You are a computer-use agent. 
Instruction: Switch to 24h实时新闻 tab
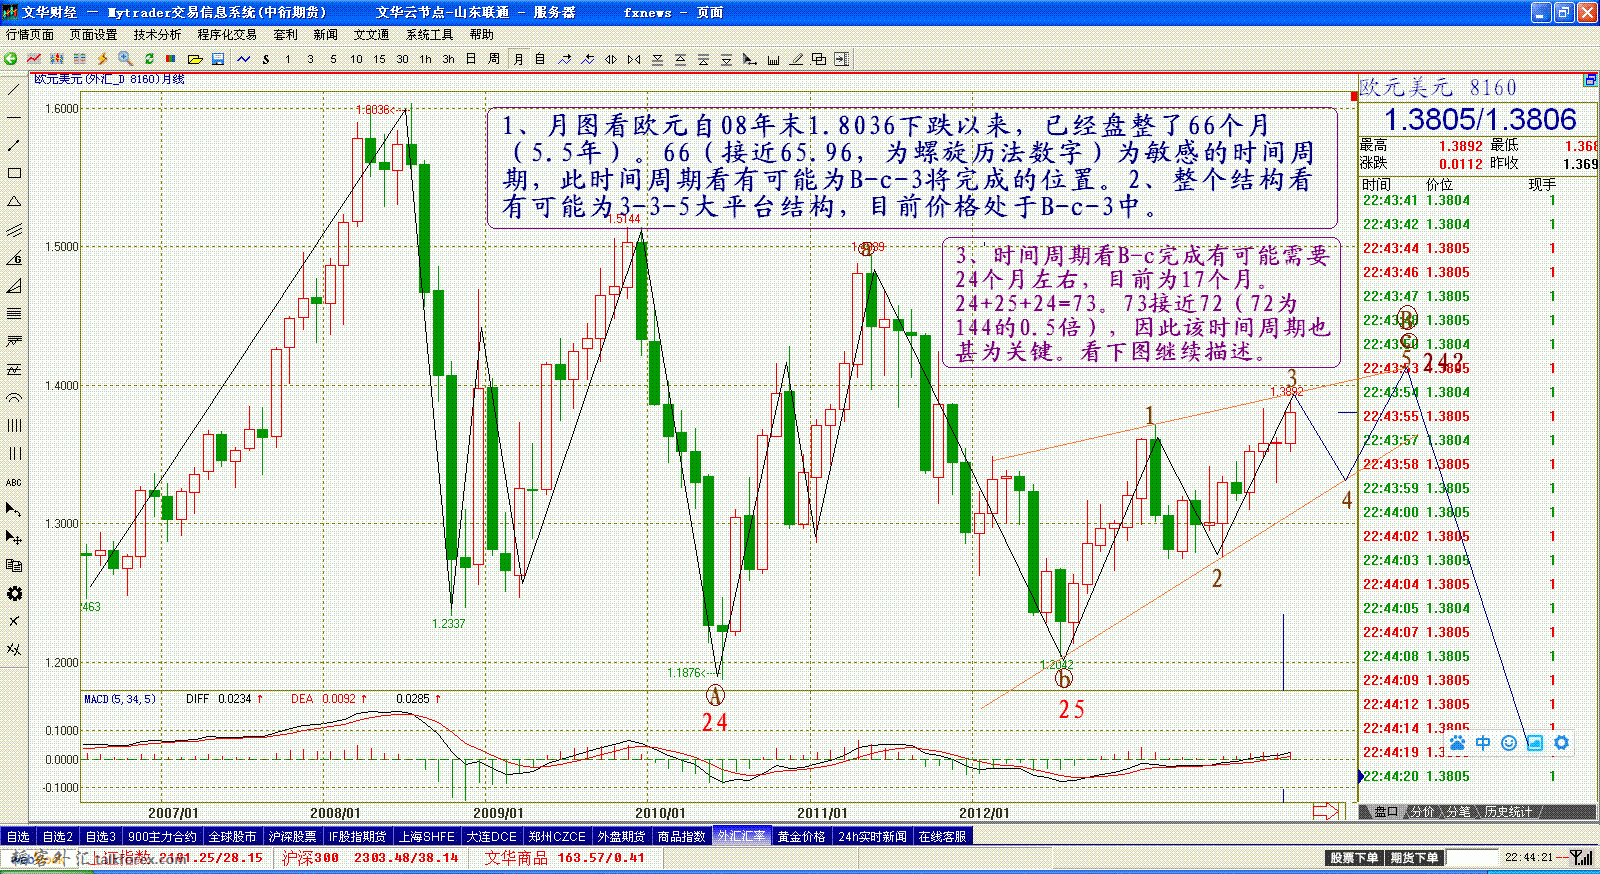[x=872, y=836]
